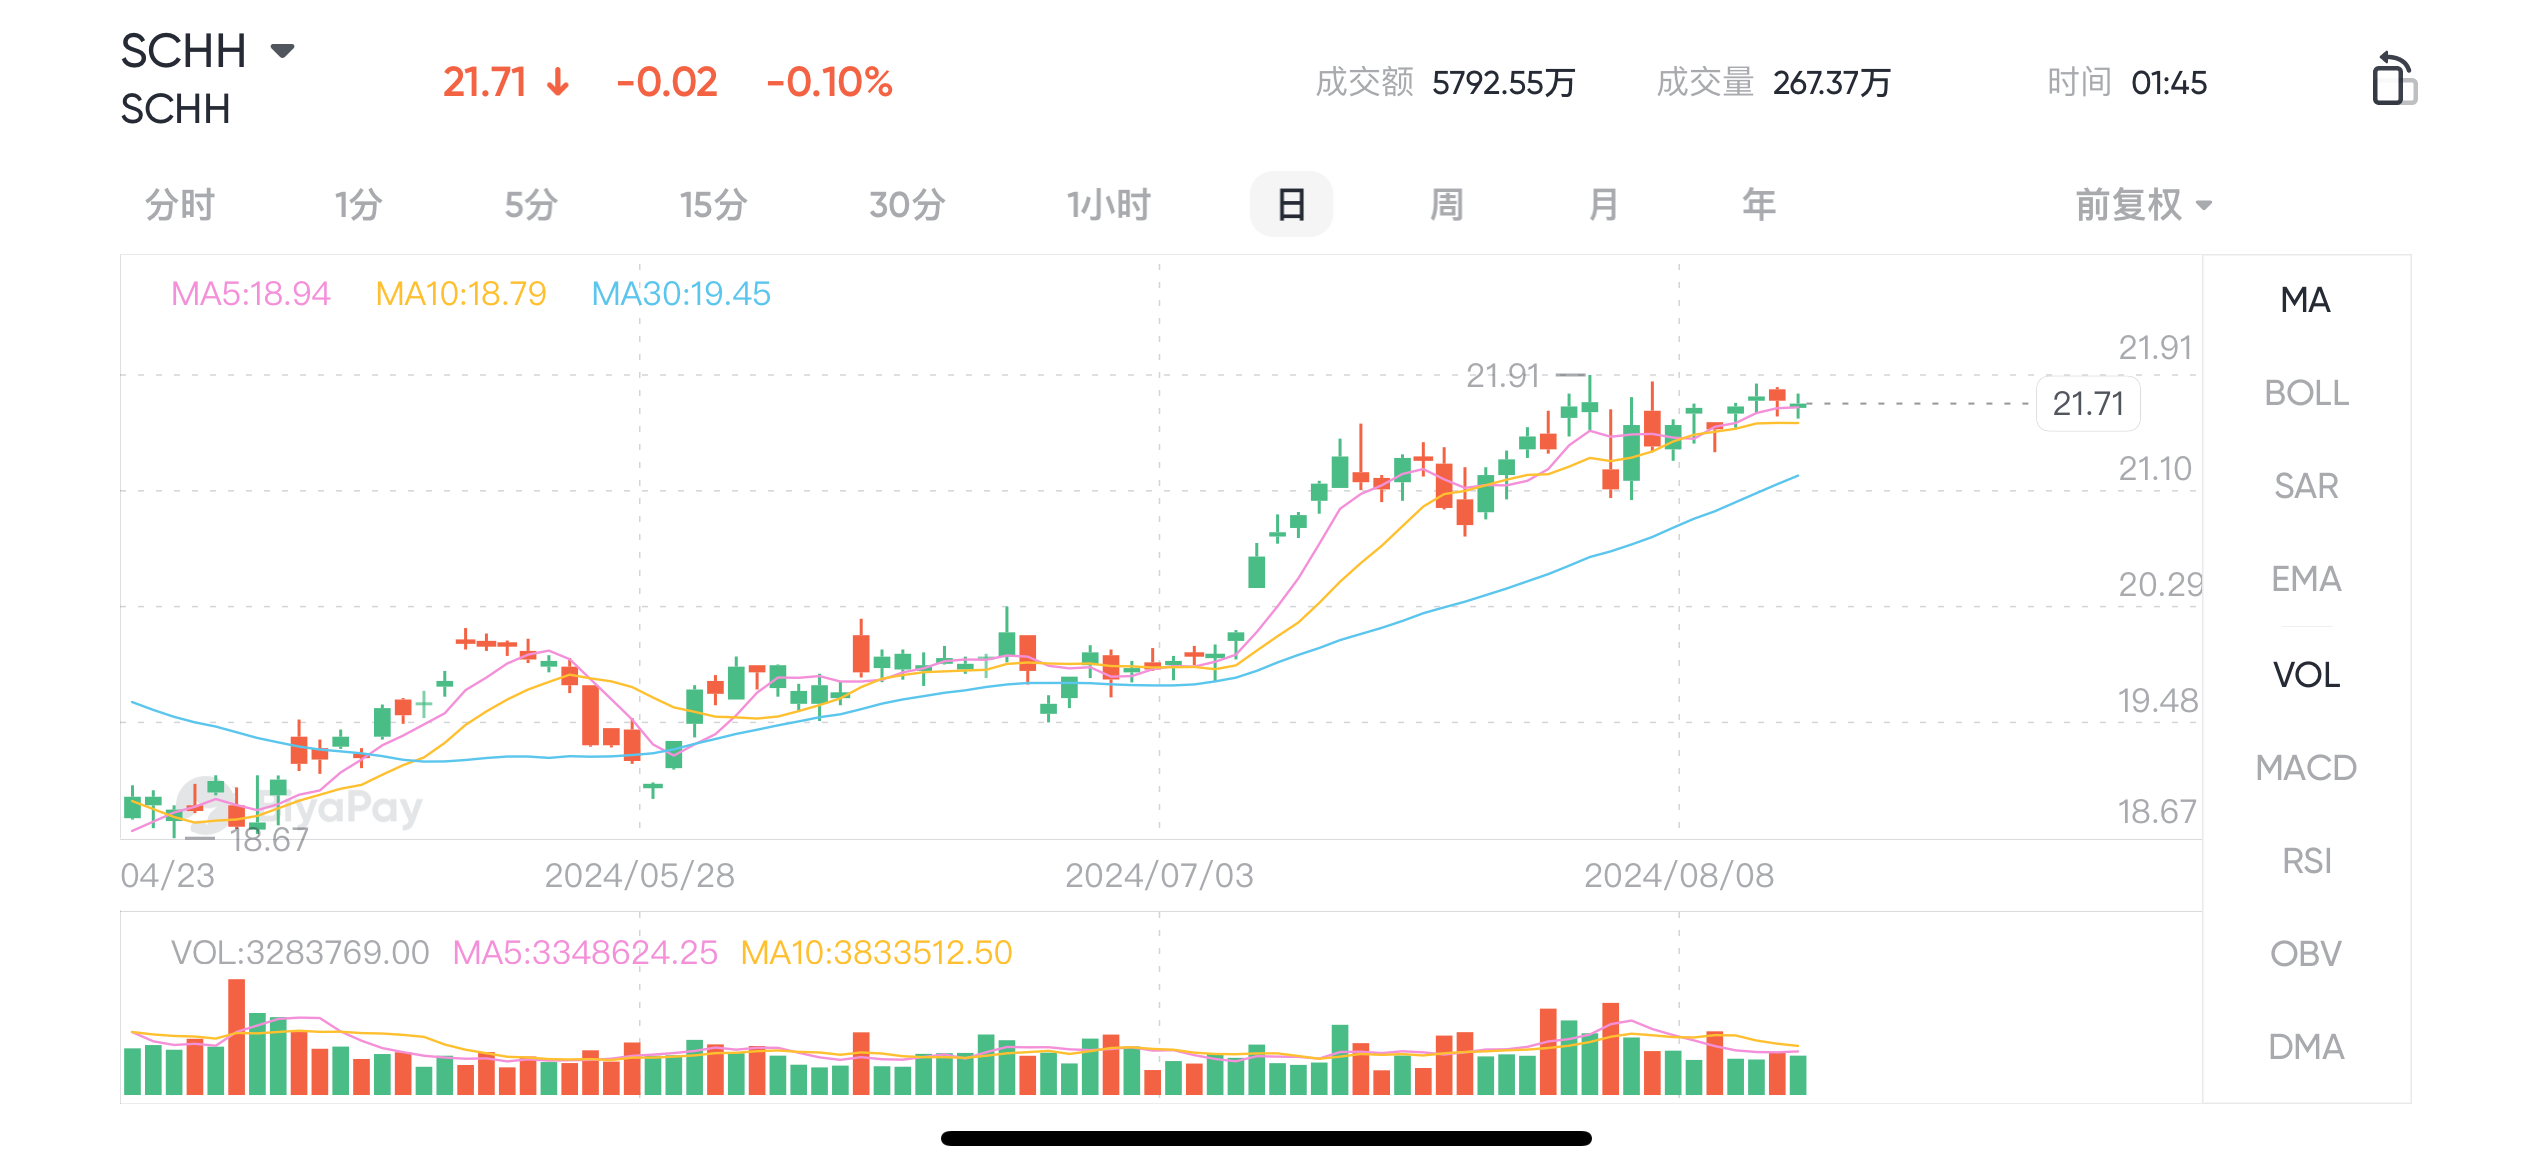Enable the SAR indicator

[2306, 486]
